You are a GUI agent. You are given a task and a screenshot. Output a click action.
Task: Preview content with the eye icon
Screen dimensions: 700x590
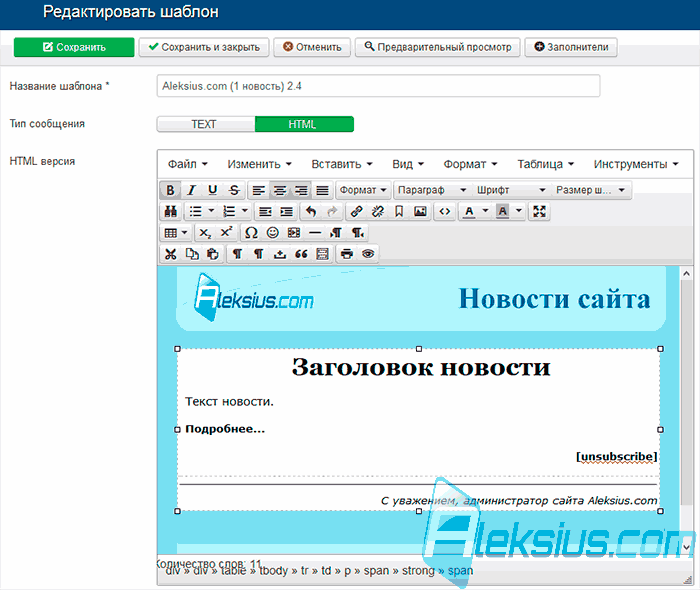(x=368, y=254)
